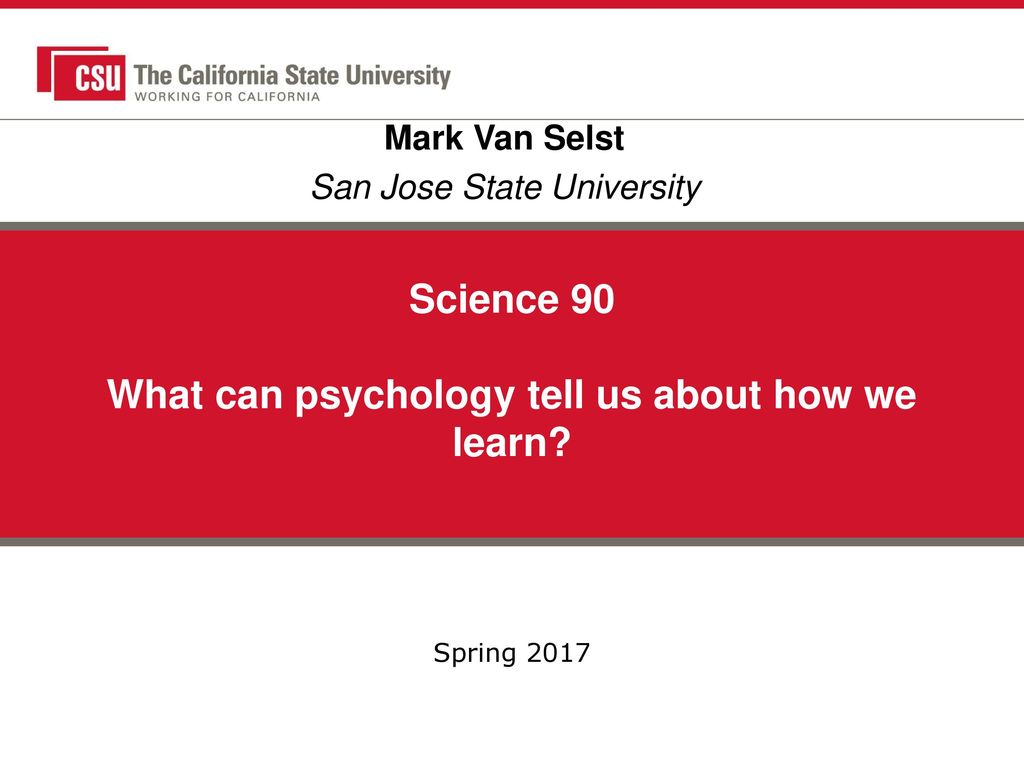Click the word 'Jose' in the university name

[417, 187]
